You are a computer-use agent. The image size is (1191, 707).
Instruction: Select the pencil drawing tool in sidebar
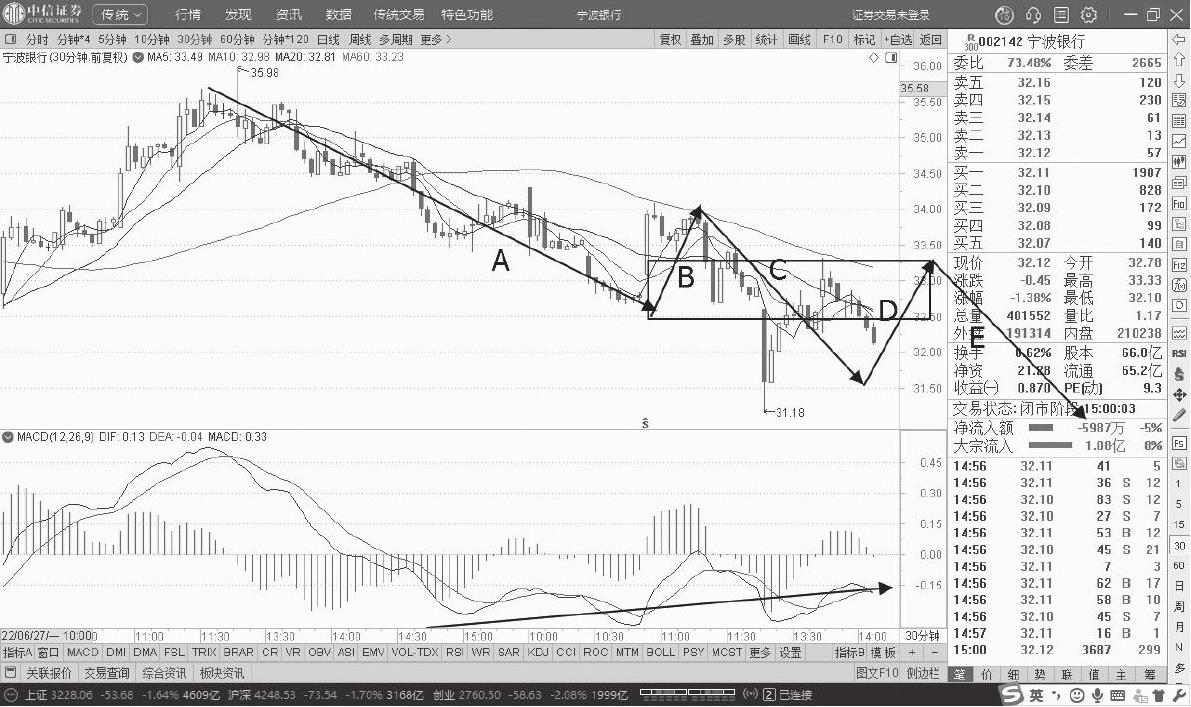tap(1180, 415)
